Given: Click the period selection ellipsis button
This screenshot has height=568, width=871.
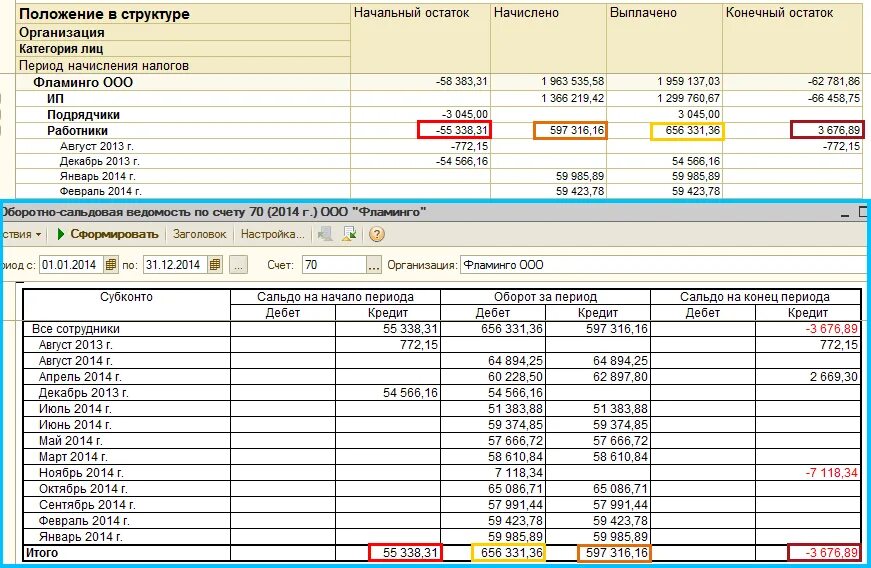Looking at the screenshot, I should point(238,265).
